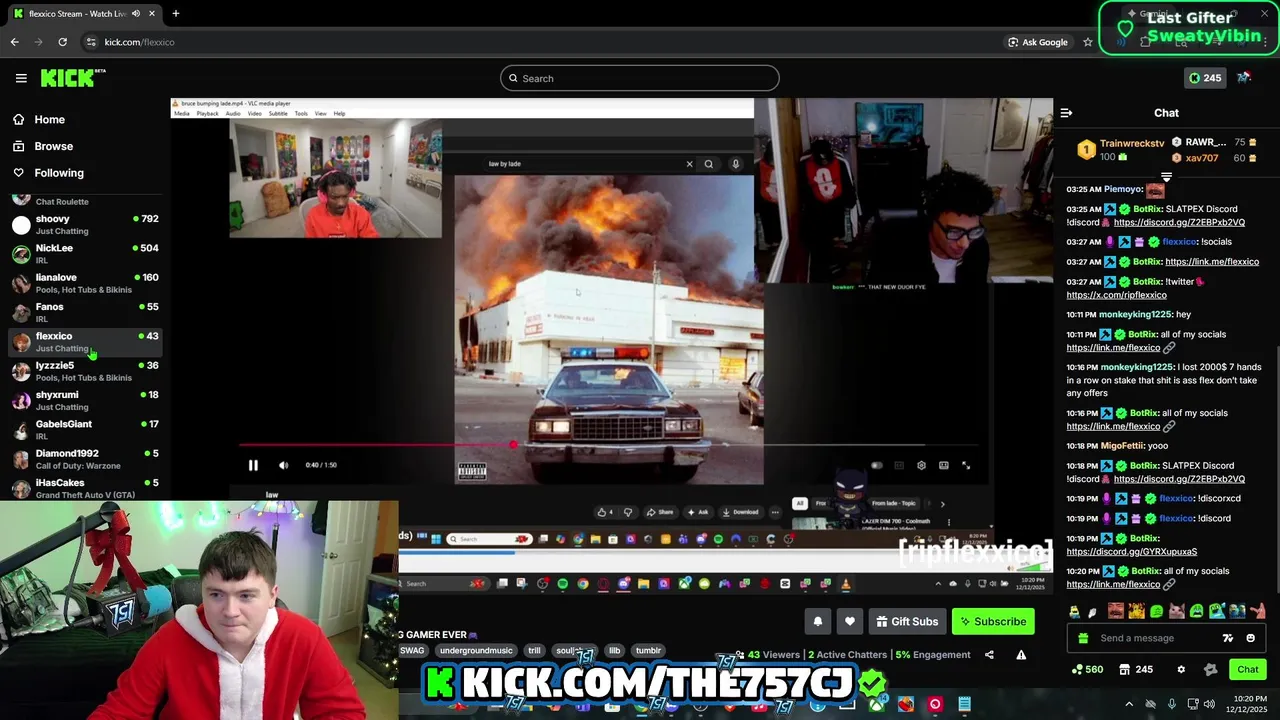
Task: Bookmark this page with the star
Action: click(x=1088, y=42)
